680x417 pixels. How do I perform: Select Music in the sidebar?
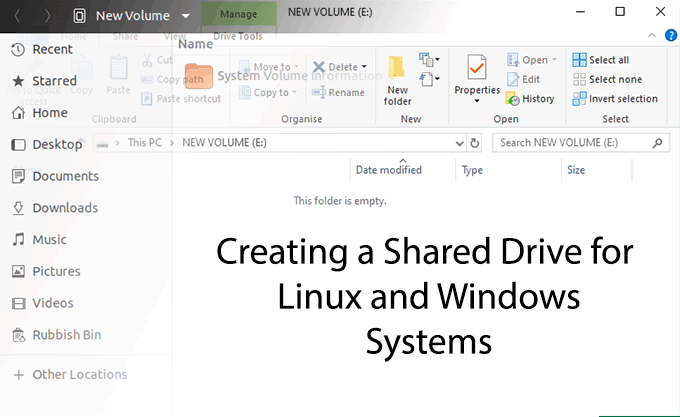tap(49, 240)
